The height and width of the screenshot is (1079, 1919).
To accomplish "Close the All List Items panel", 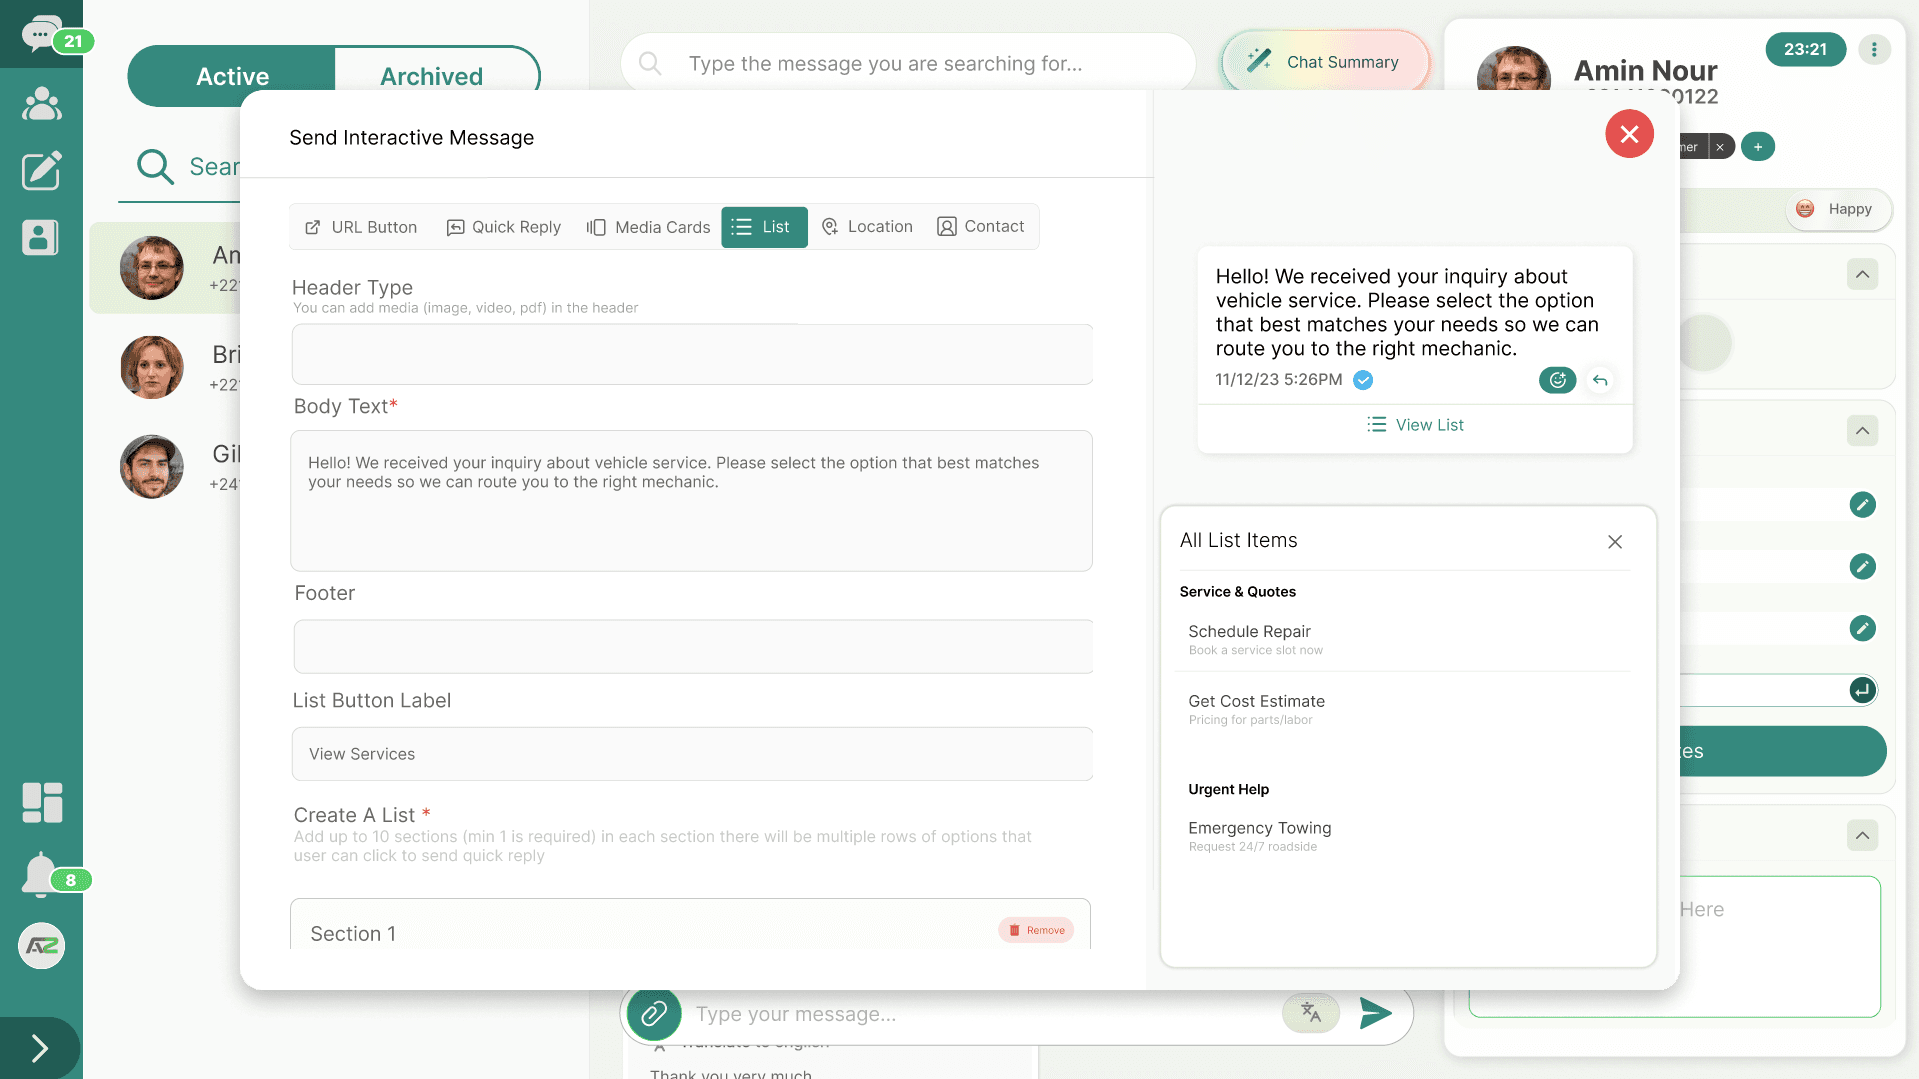I will (x=1615, y=542).
